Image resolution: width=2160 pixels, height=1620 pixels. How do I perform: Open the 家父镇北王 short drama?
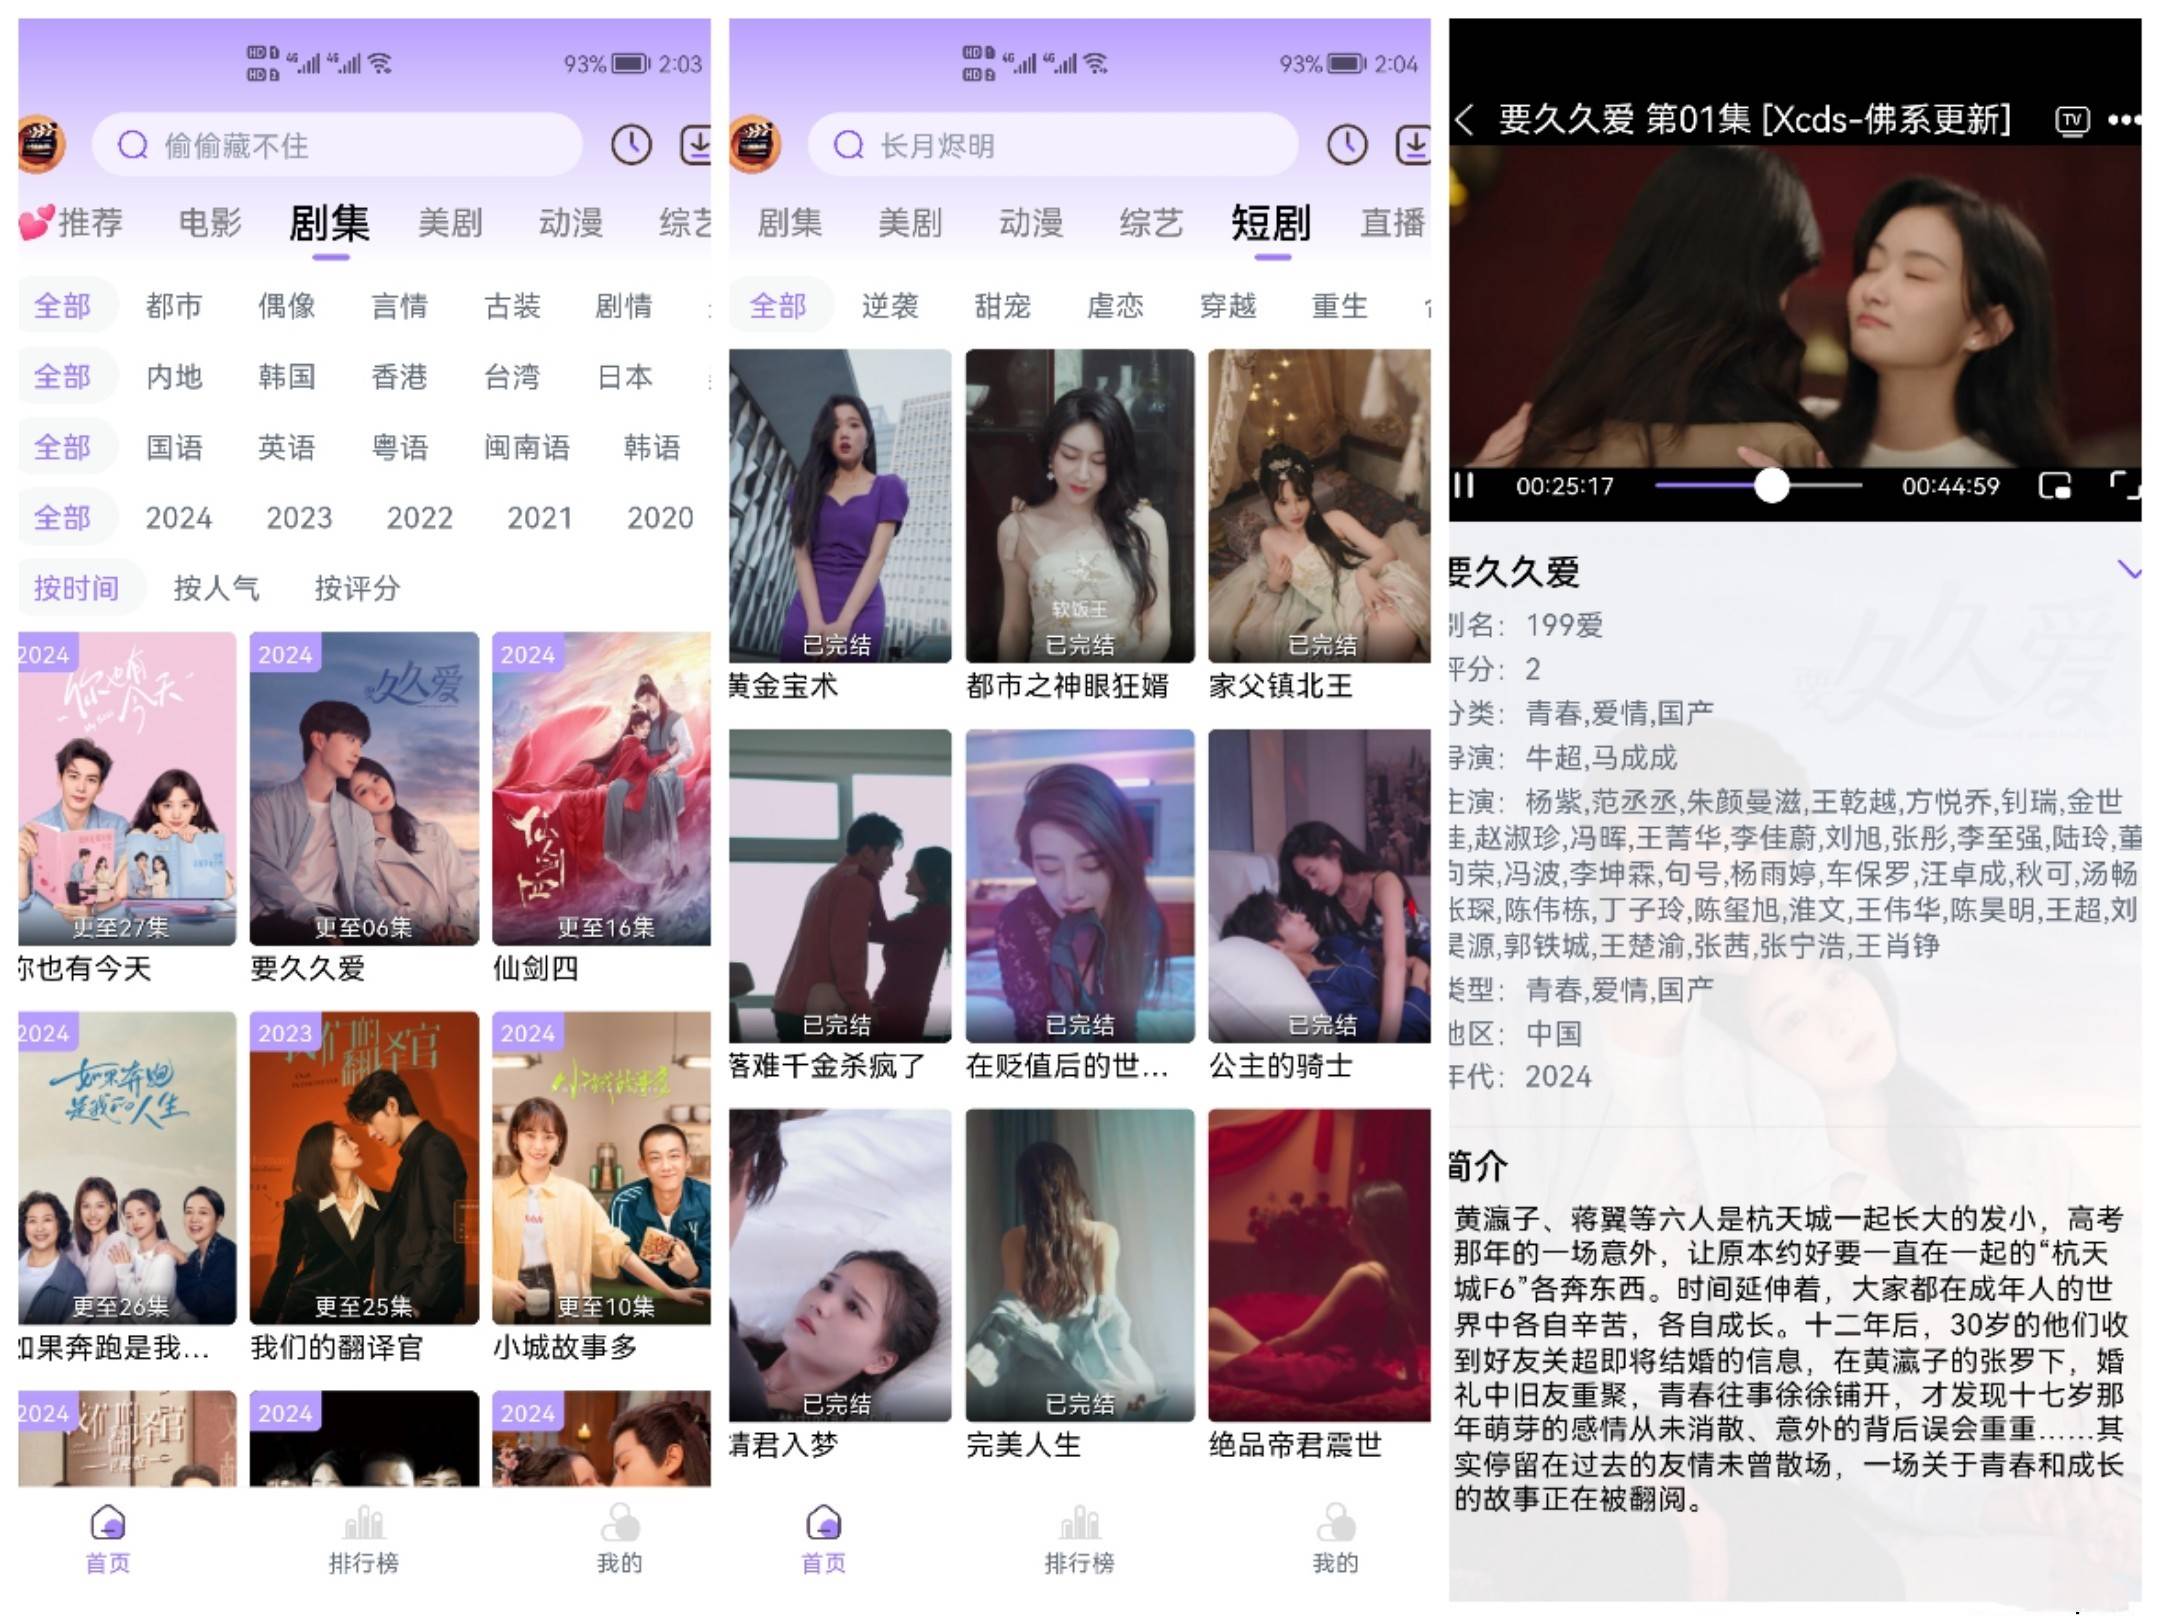coord(1319,506)
